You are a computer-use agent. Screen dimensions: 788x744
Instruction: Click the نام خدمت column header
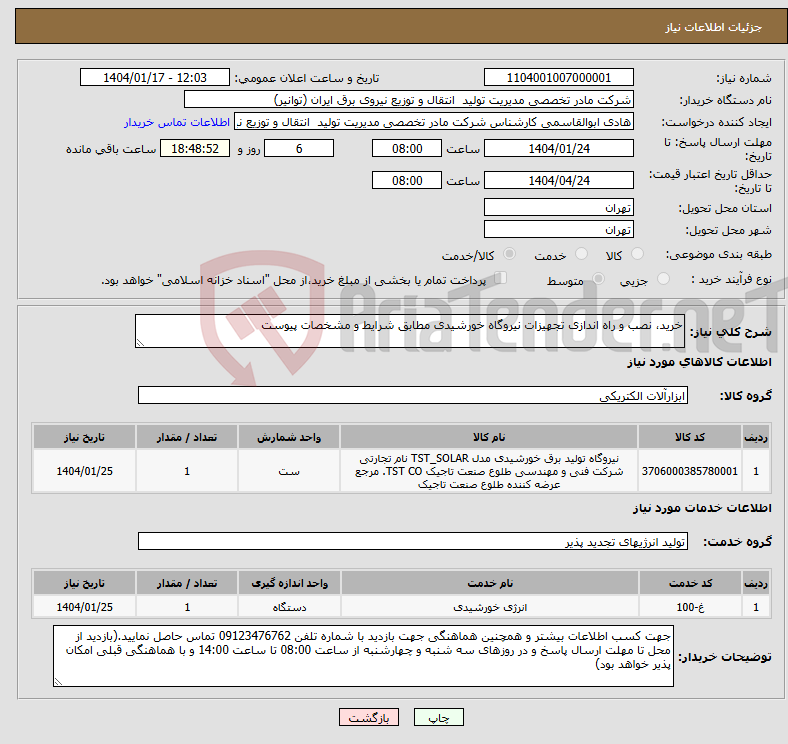490,583
